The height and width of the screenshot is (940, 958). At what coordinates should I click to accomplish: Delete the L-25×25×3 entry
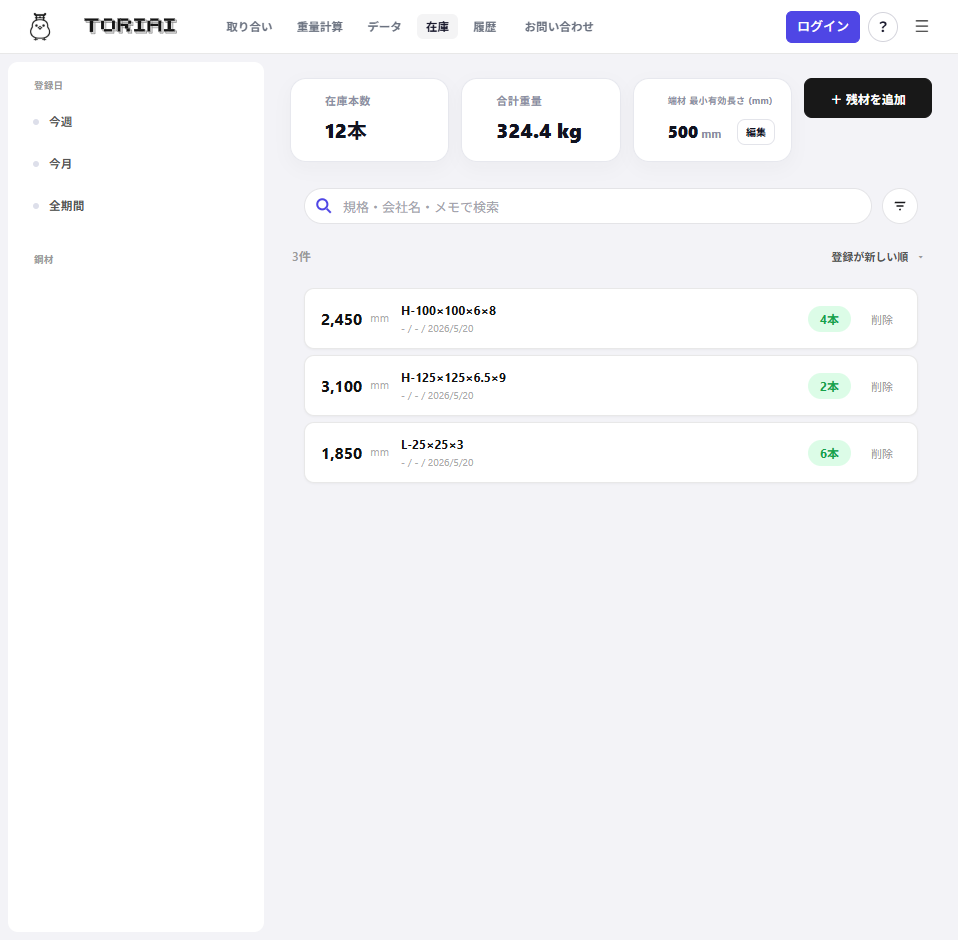coord(882,454)
